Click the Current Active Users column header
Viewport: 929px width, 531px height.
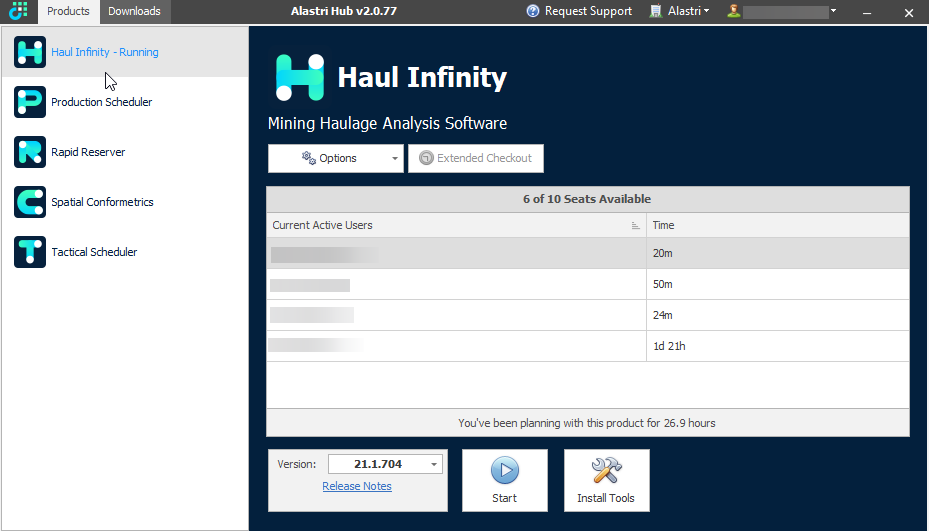point(456,225)
